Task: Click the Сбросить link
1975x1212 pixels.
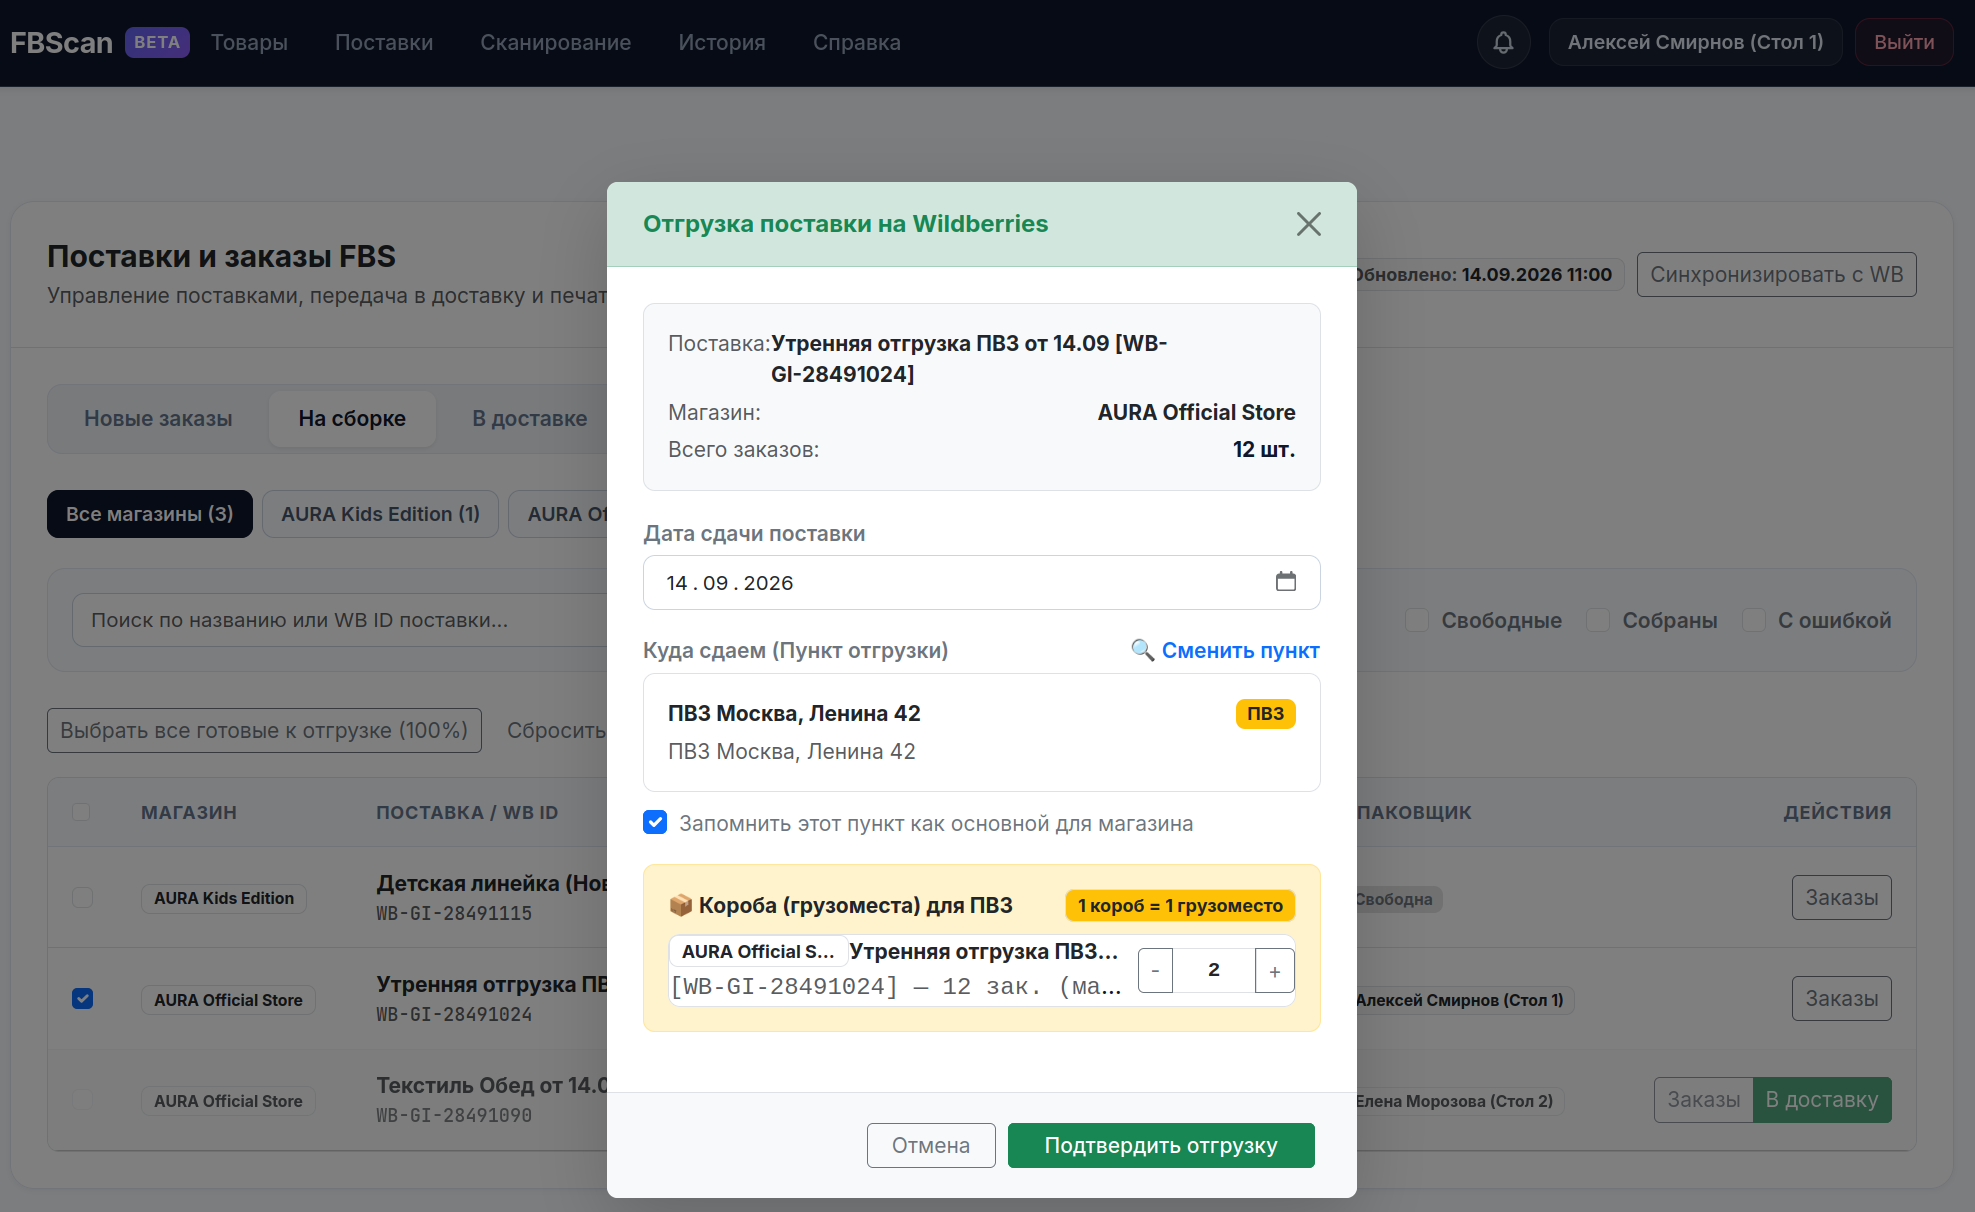Action: pyautogui.click(x=556, y=730)
